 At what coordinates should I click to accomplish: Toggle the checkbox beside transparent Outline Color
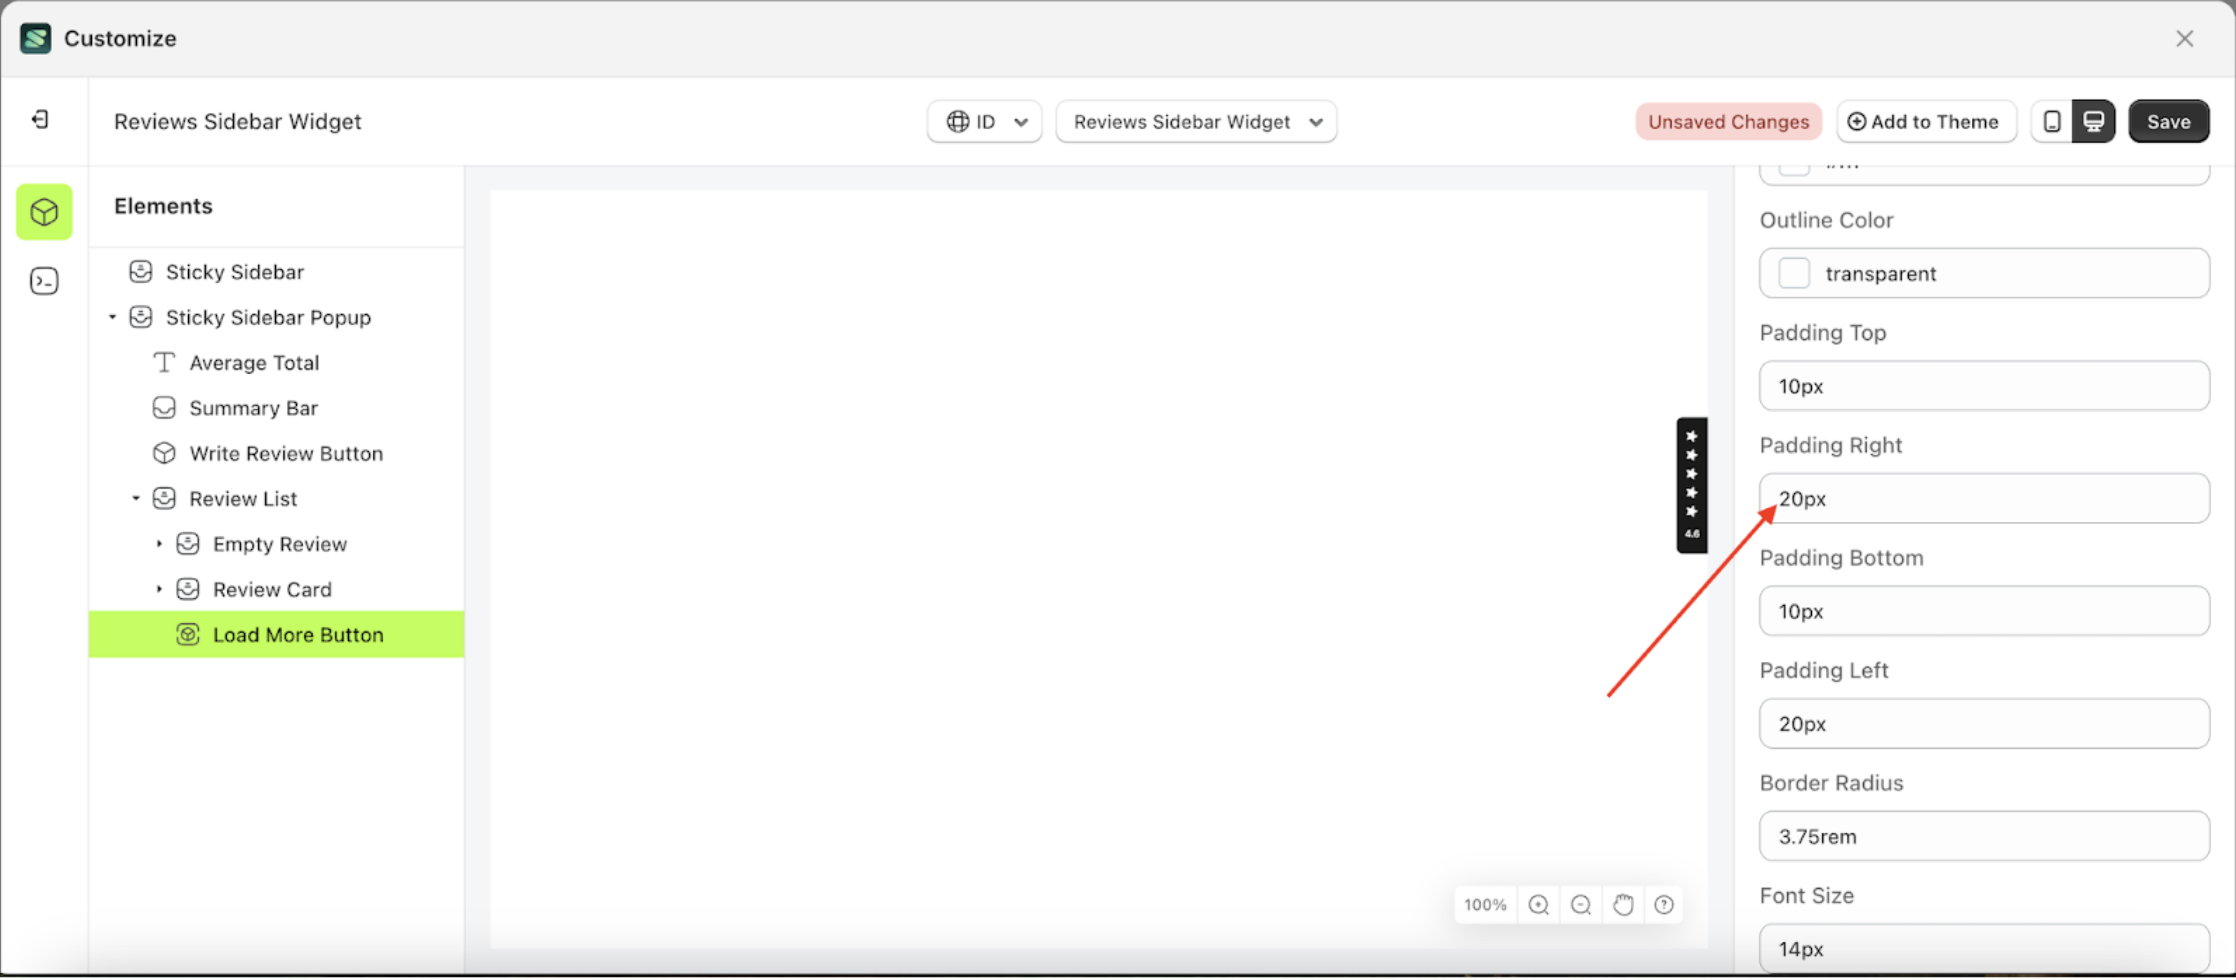tap(1793, 273)
